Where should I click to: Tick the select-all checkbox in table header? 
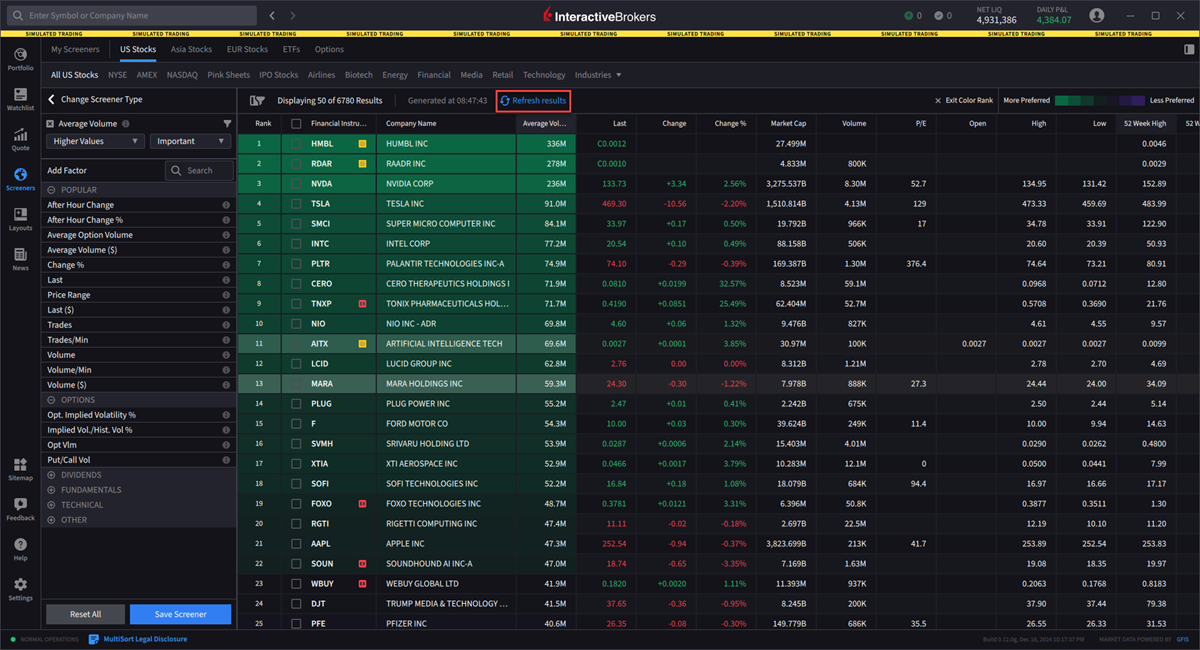tap(296, 124)
